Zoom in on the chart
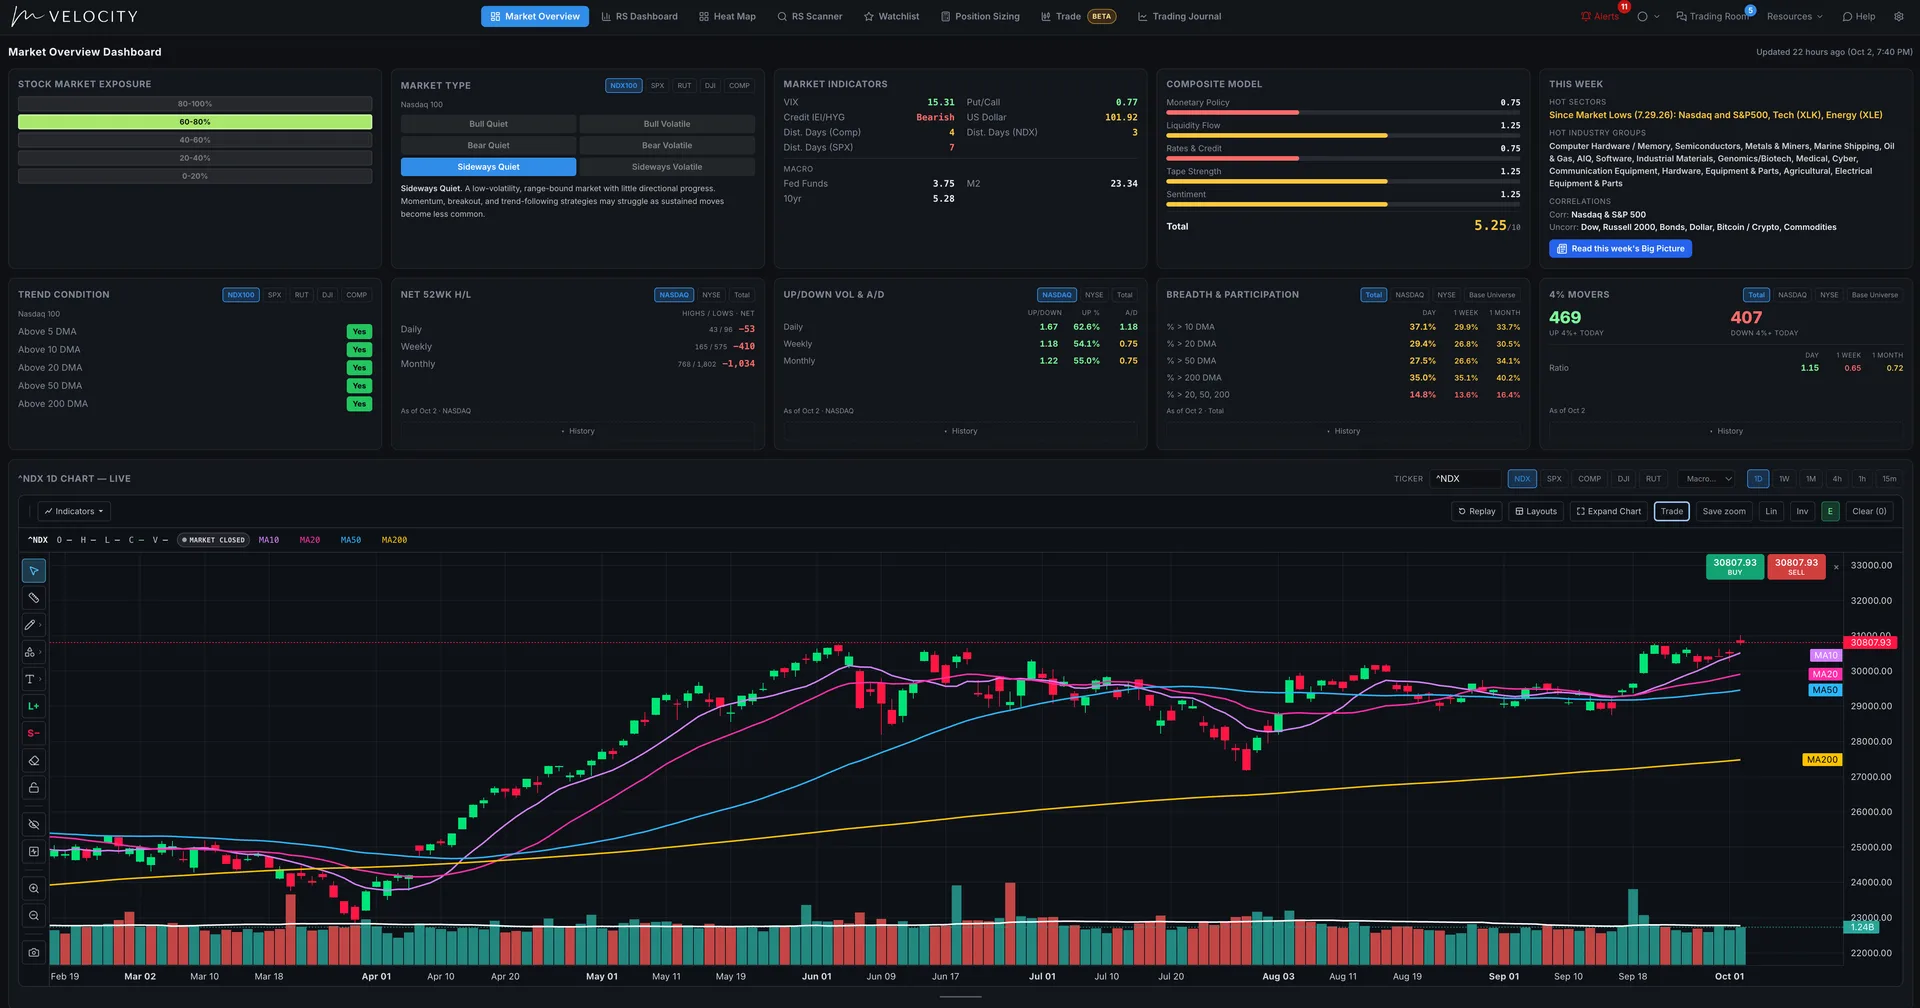 pos(33,888)
